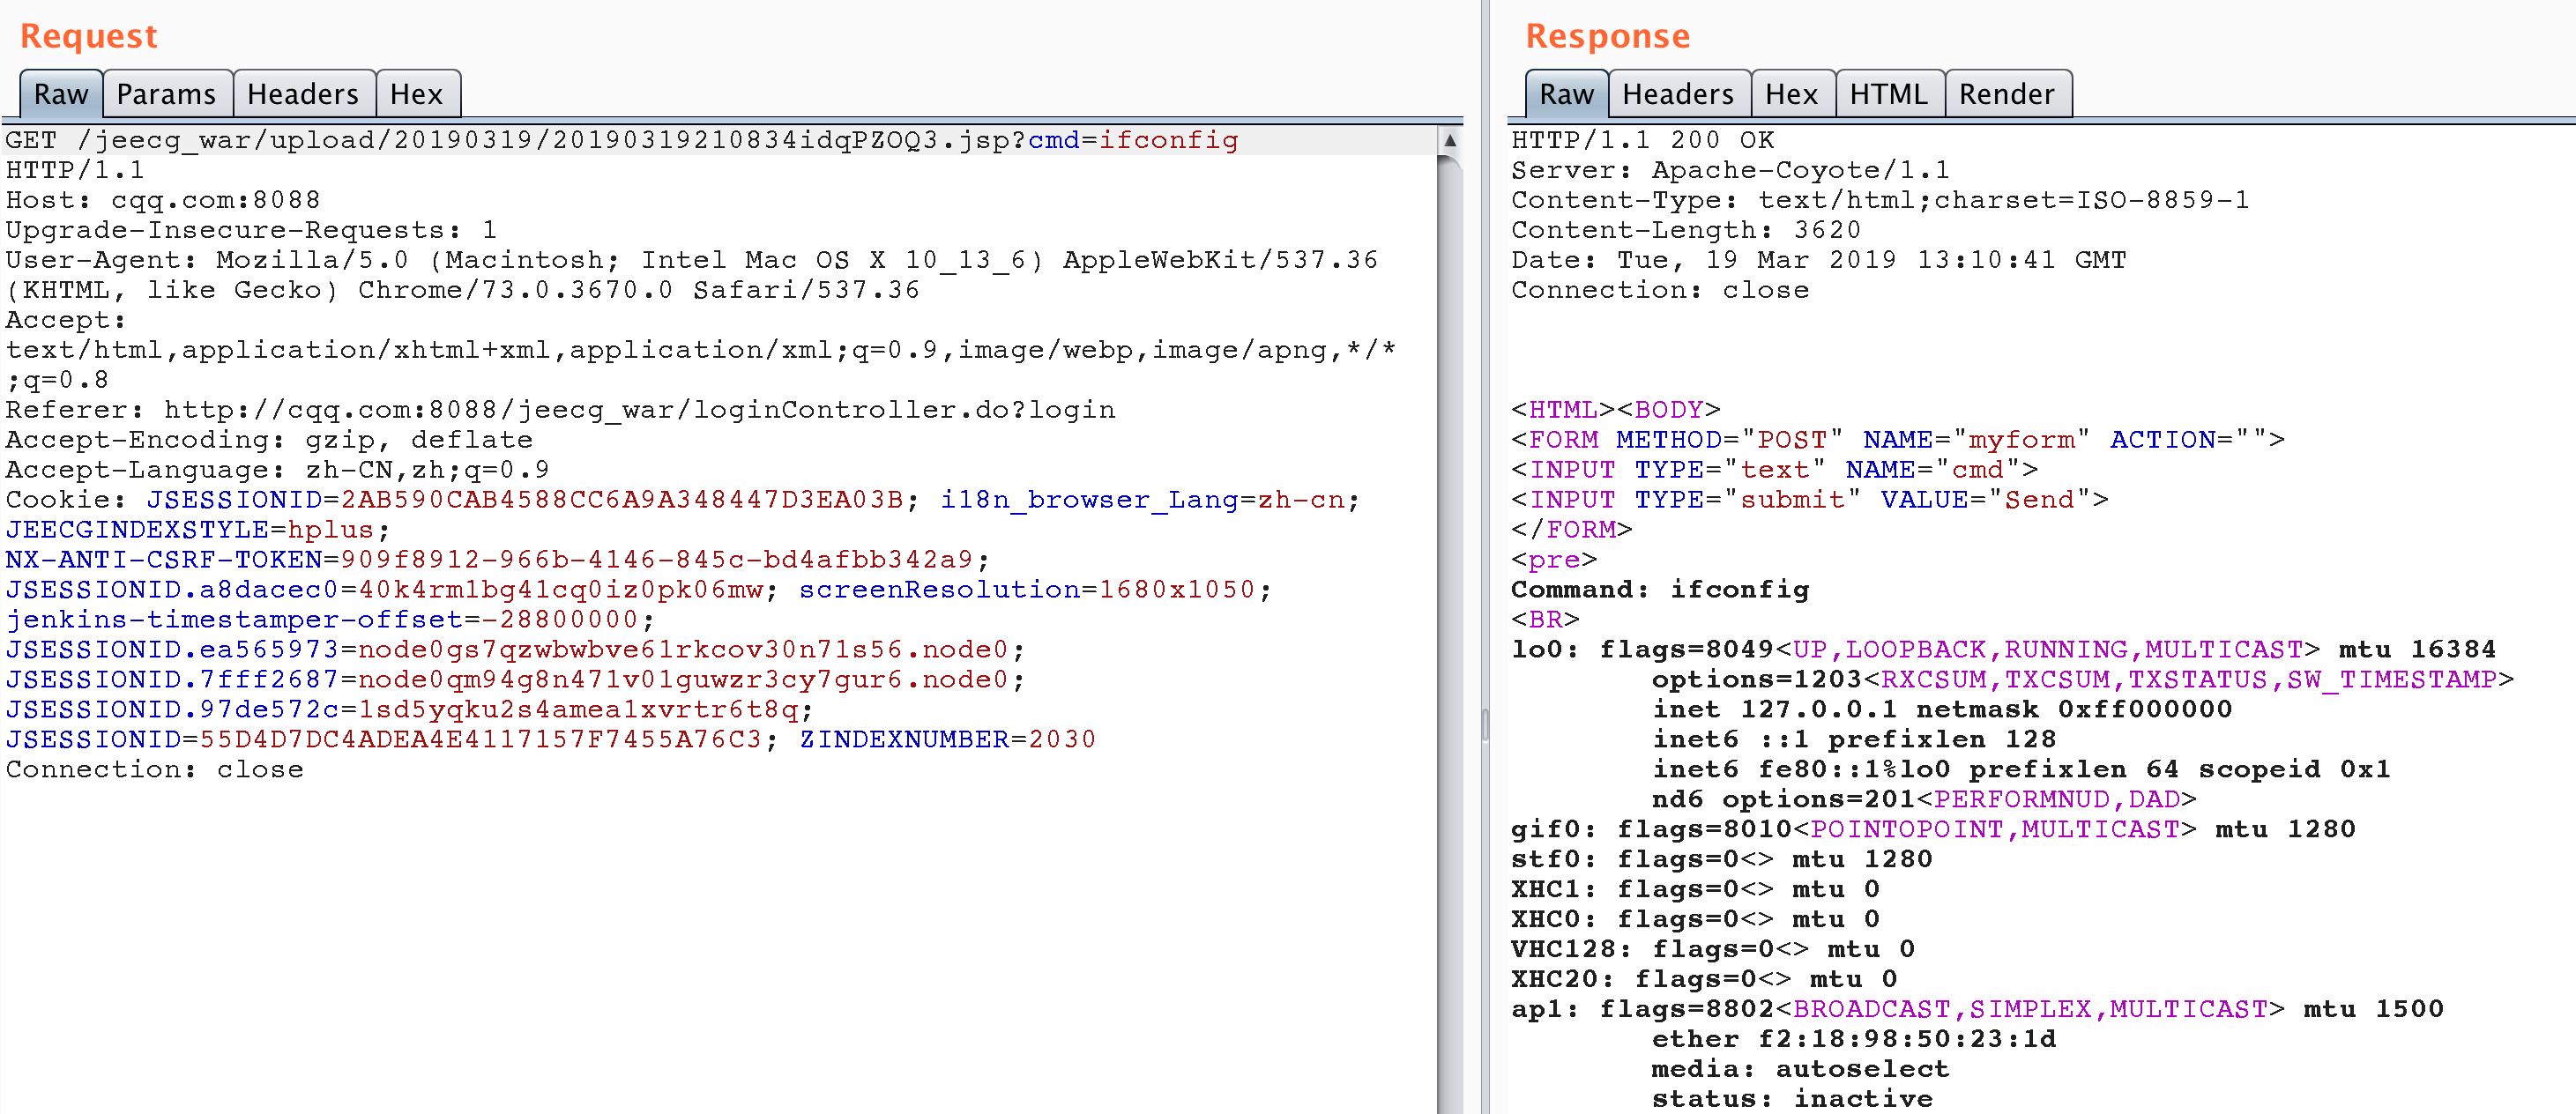Viewport: 2576px width, 1114px height.
Task: Click the request scrollbar up arrow
Action: pos(1449,141)
